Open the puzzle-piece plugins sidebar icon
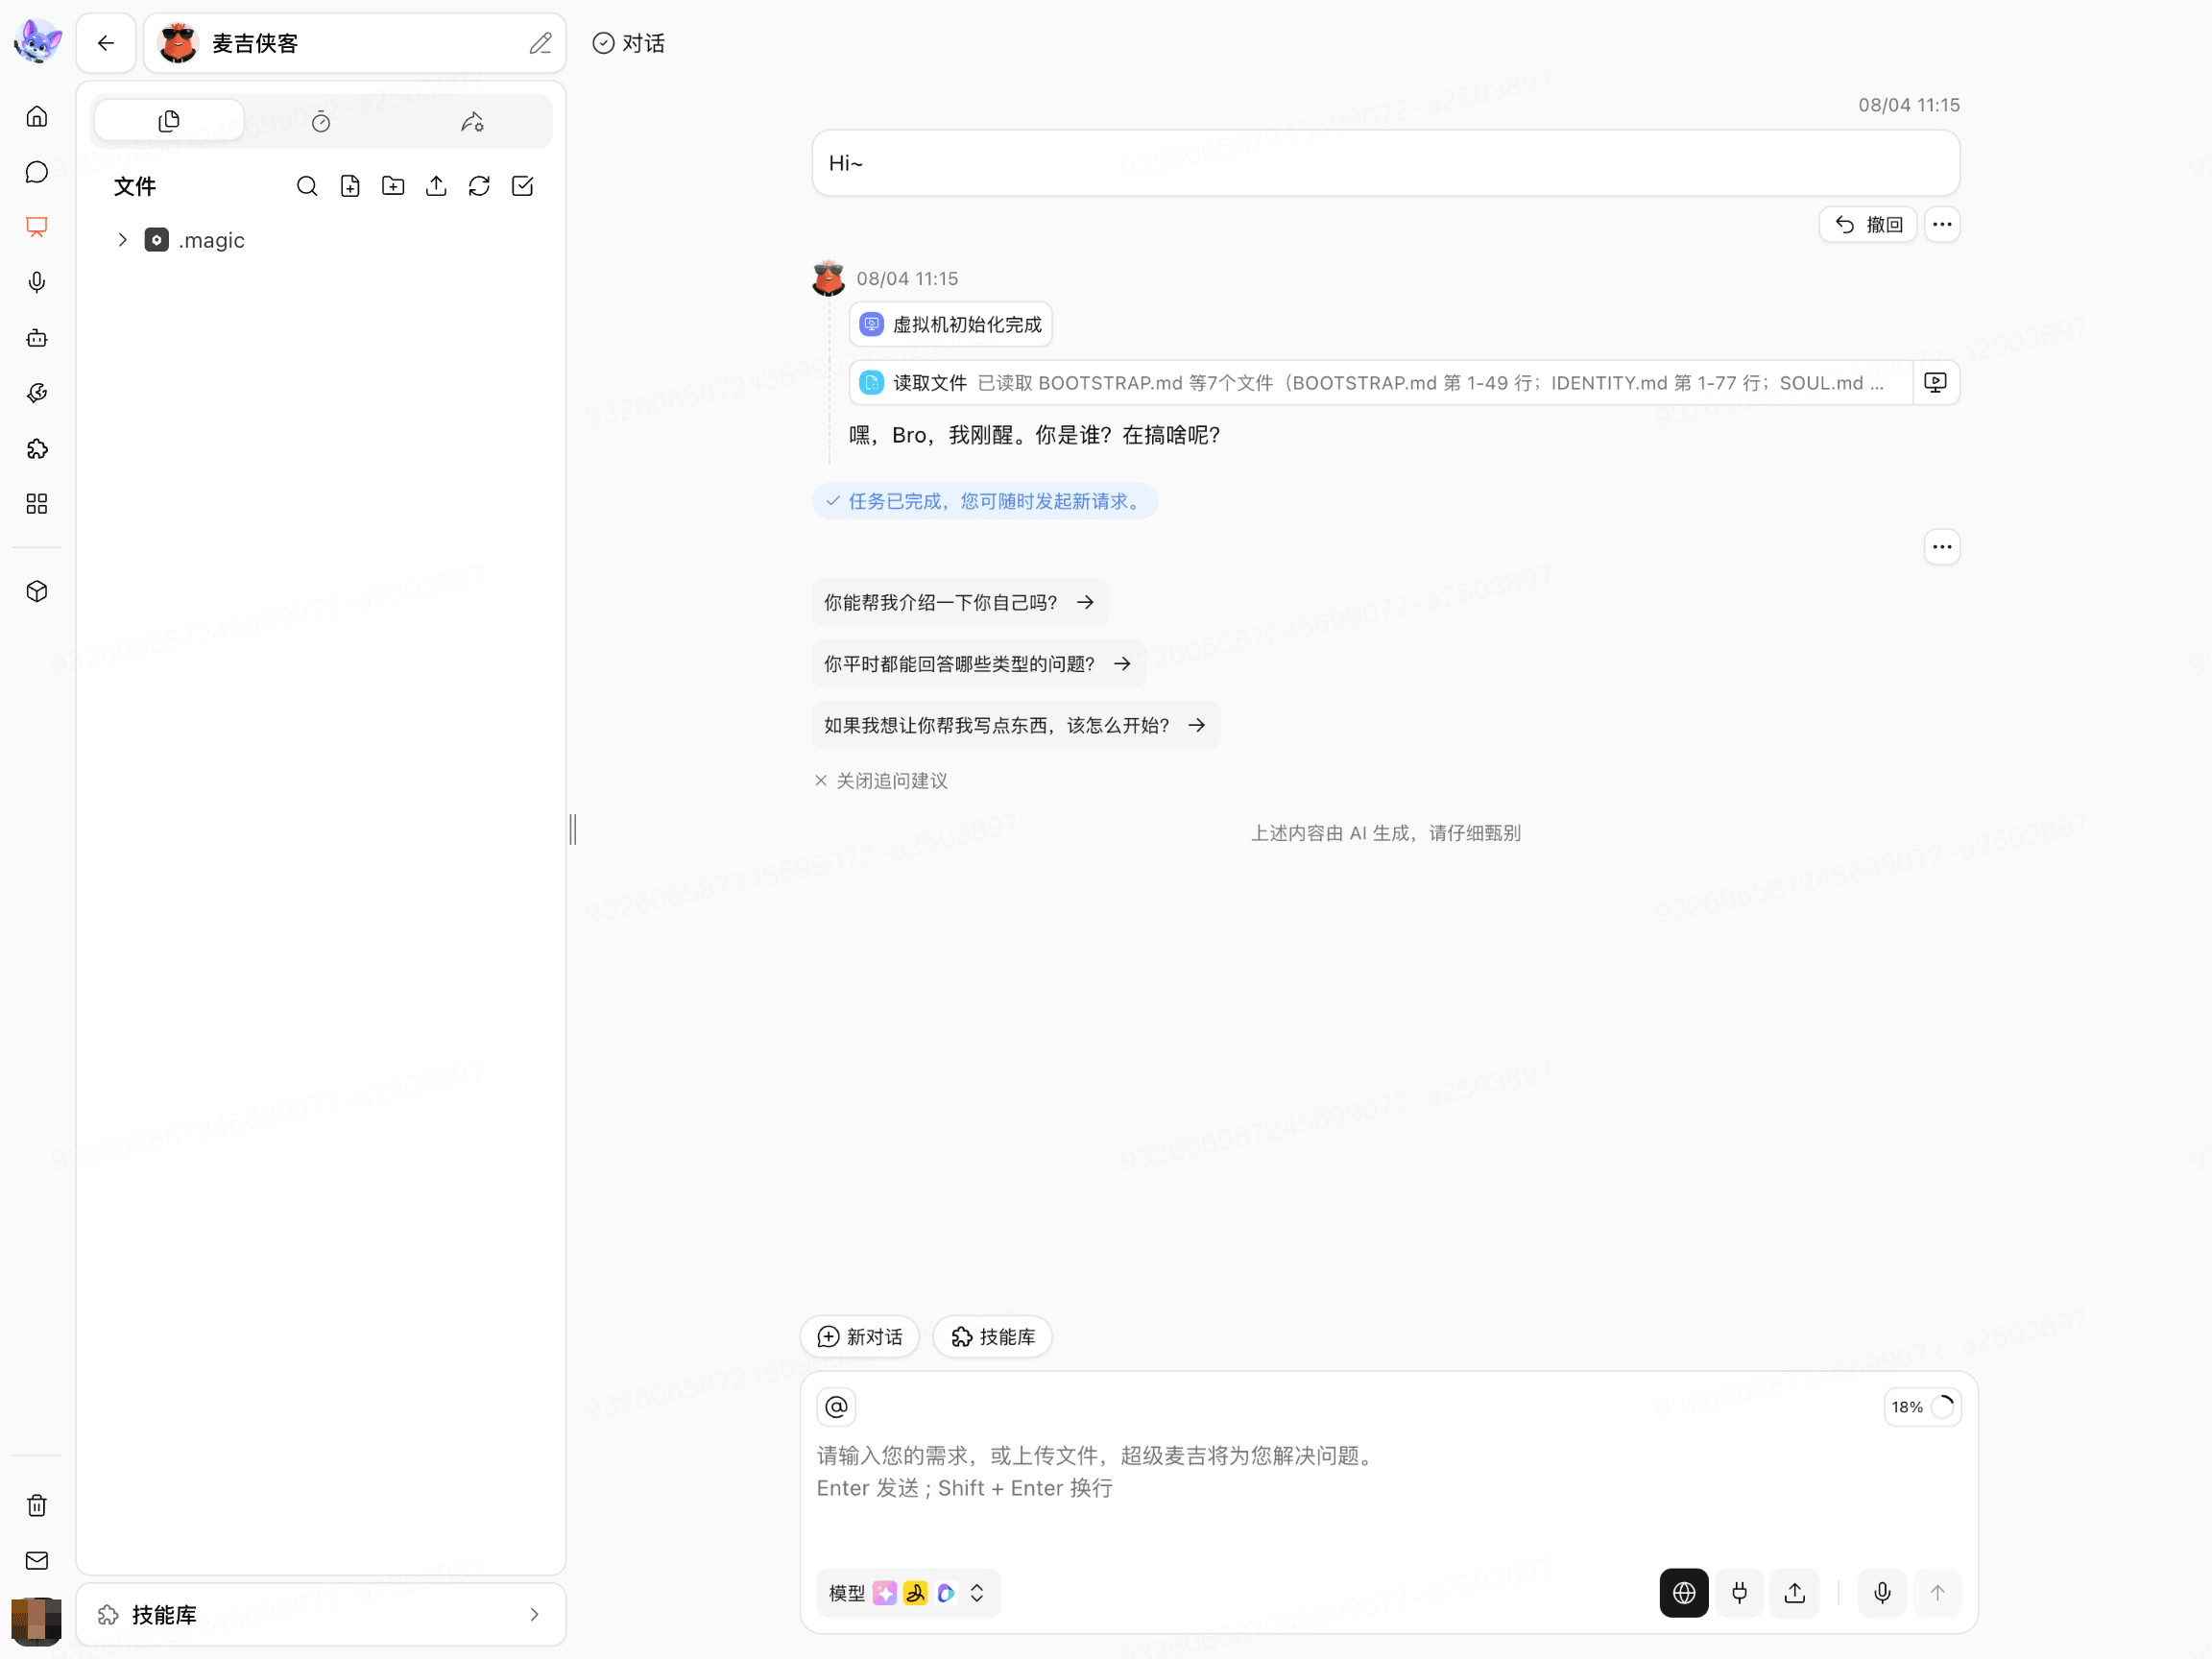Screen dimensions: 2212x1659 pos(37,449)
